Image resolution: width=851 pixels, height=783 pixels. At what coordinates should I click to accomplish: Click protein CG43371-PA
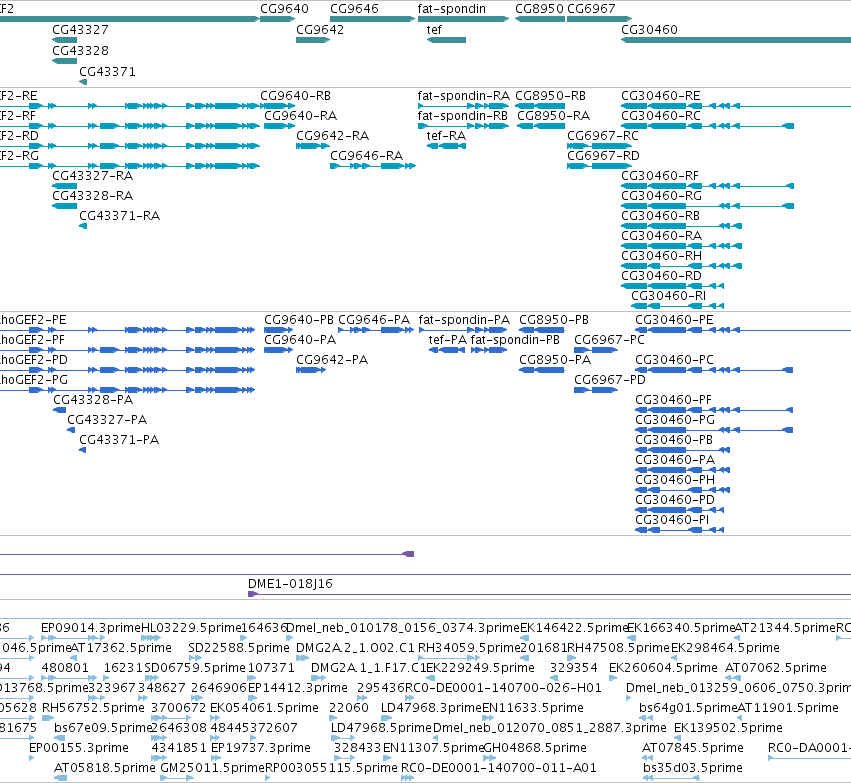pyautogui.click(x=119, y=440)
